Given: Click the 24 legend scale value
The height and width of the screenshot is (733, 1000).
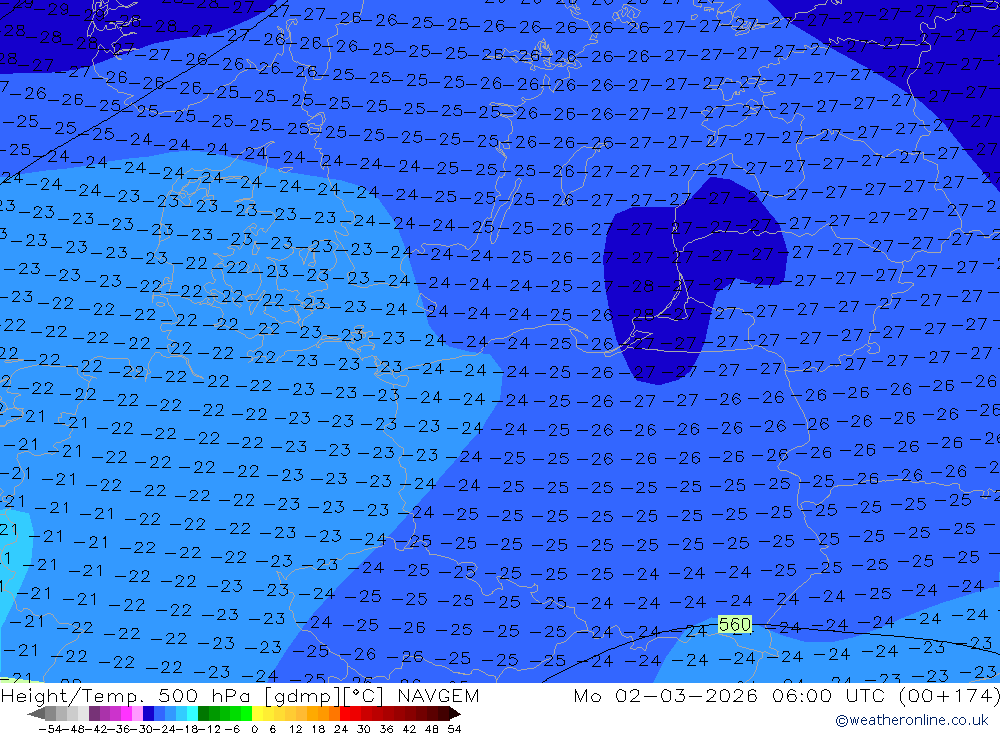Looking at the screenshot, I should (341, 729).
